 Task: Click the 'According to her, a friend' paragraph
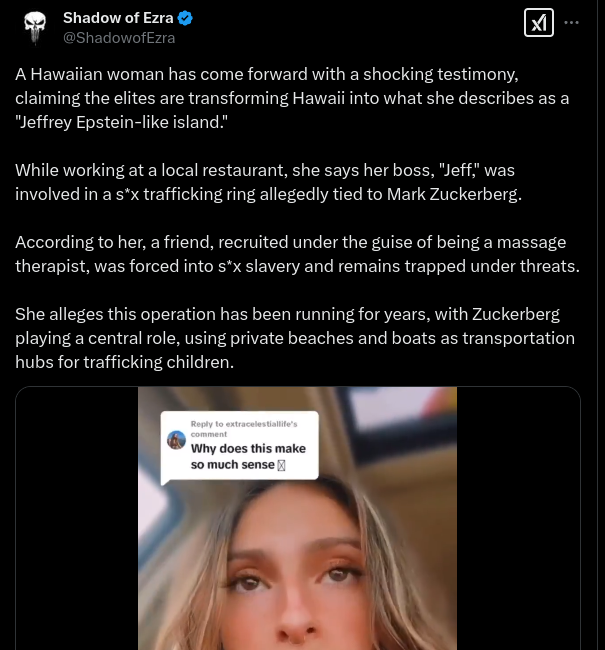tap(297, 254)
